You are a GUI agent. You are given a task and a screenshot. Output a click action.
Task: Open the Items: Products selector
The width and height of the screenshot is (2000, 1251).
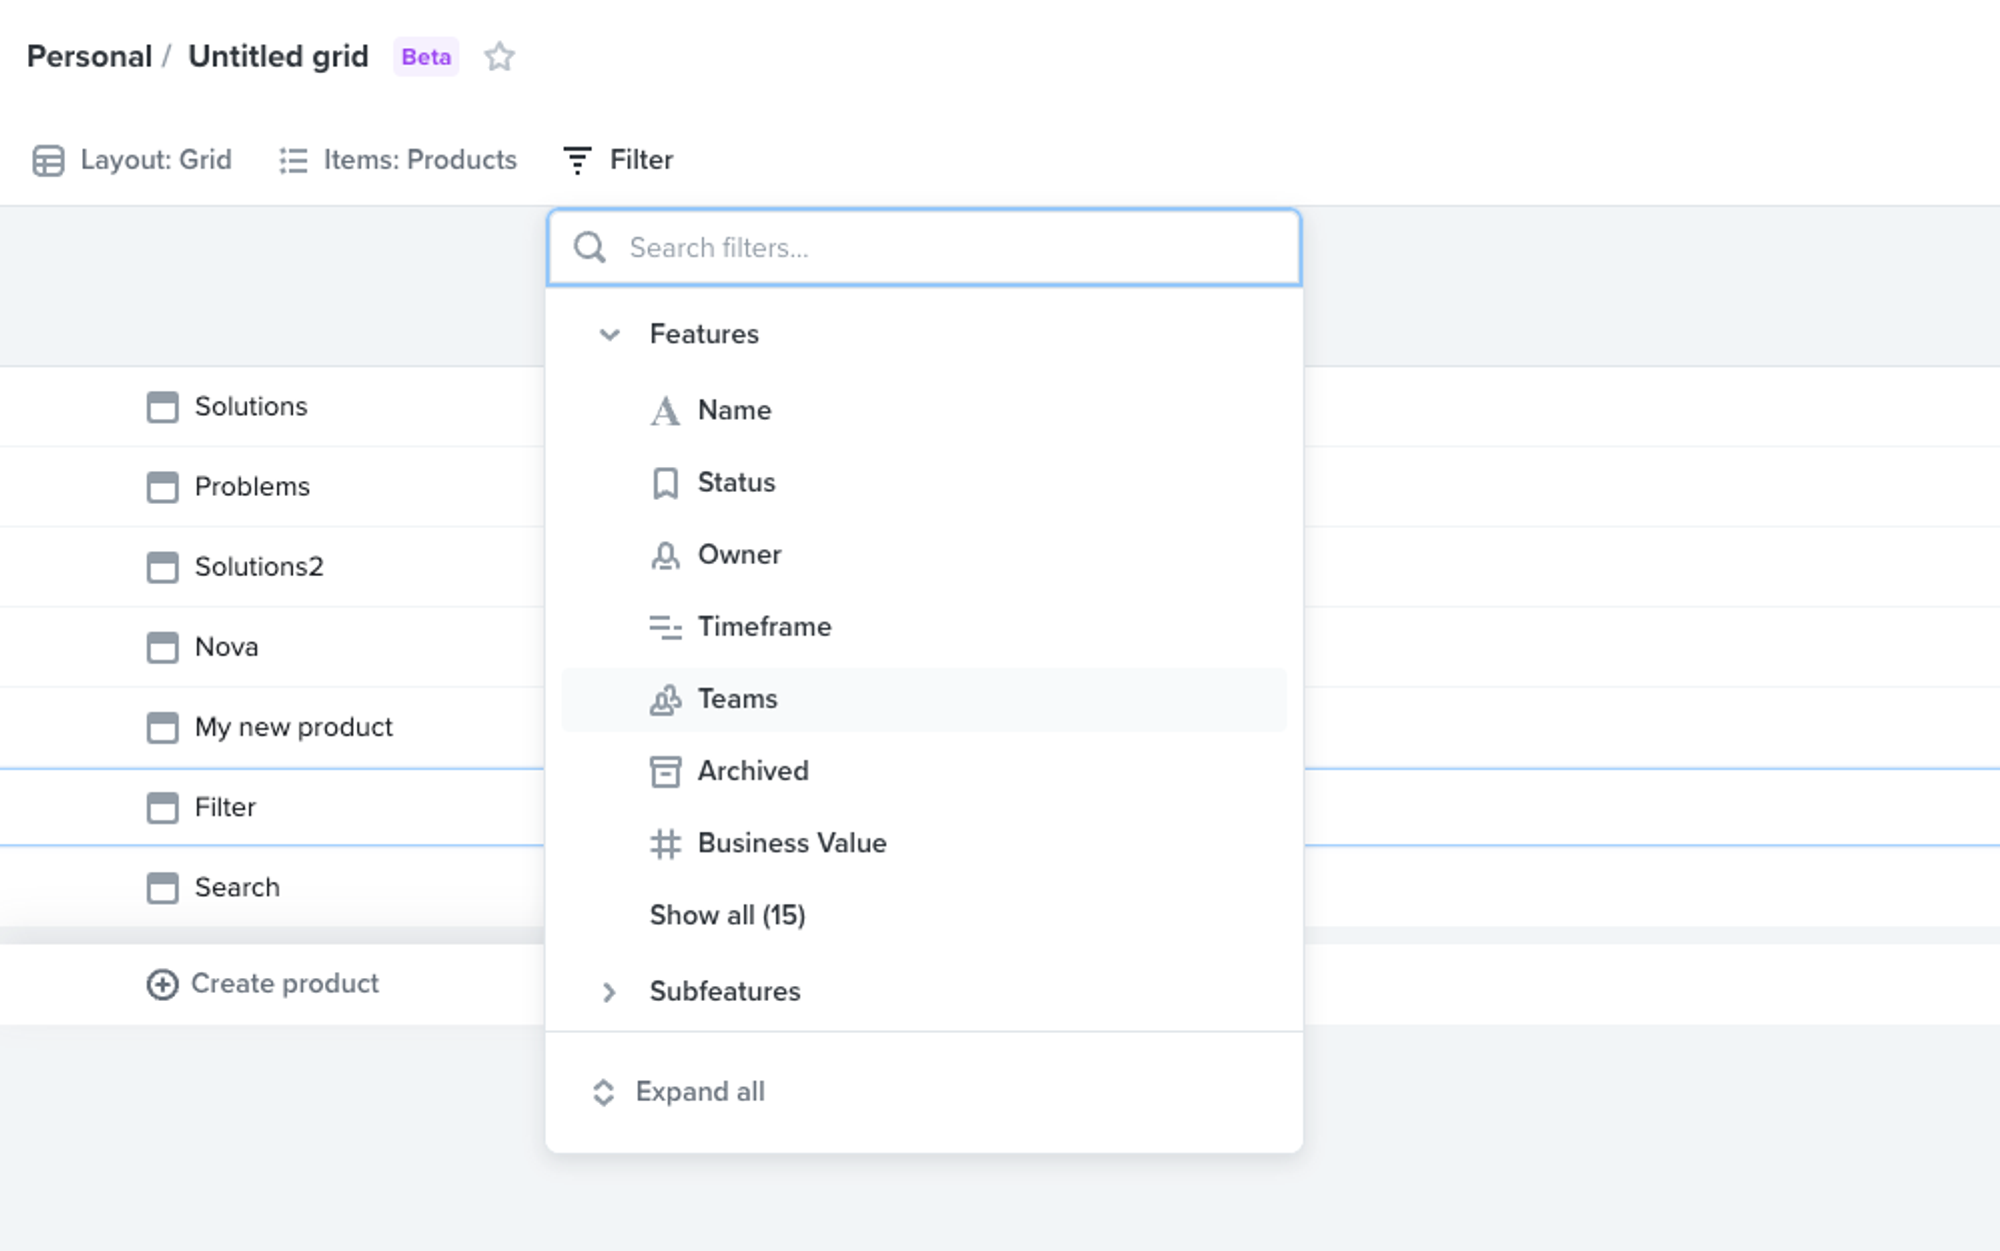coord(397,159)
